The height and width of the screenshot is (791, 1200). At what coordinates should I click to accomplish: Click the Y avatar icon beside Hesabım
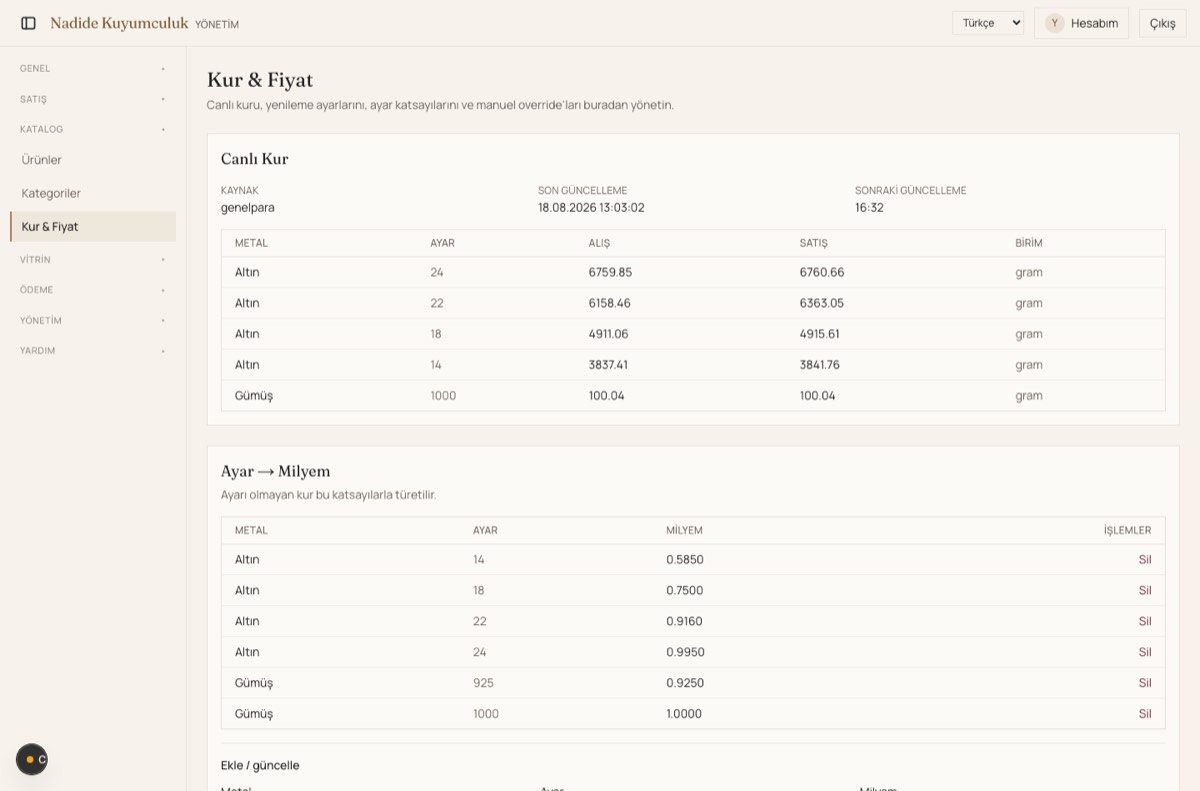point(1054,23)
